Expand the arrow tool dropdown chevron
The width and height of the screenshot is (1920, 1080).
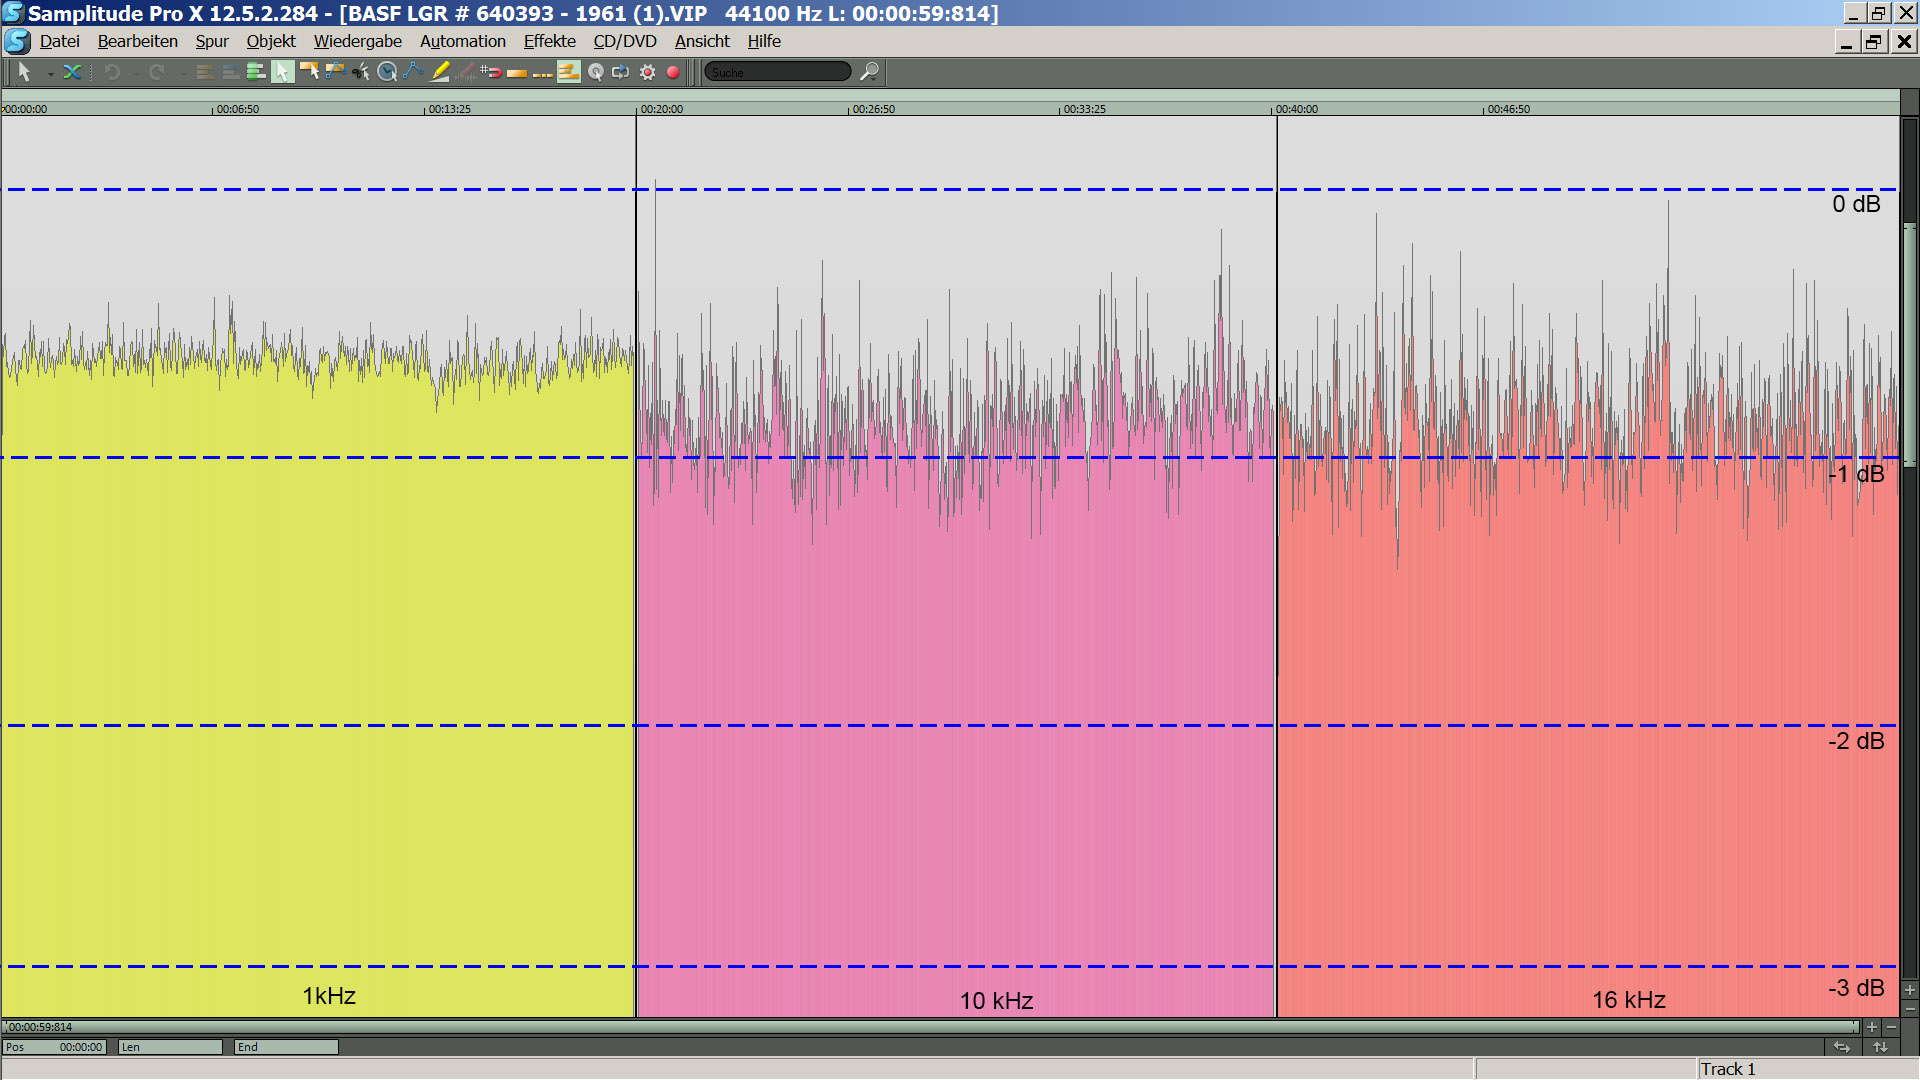coord(50,74)
